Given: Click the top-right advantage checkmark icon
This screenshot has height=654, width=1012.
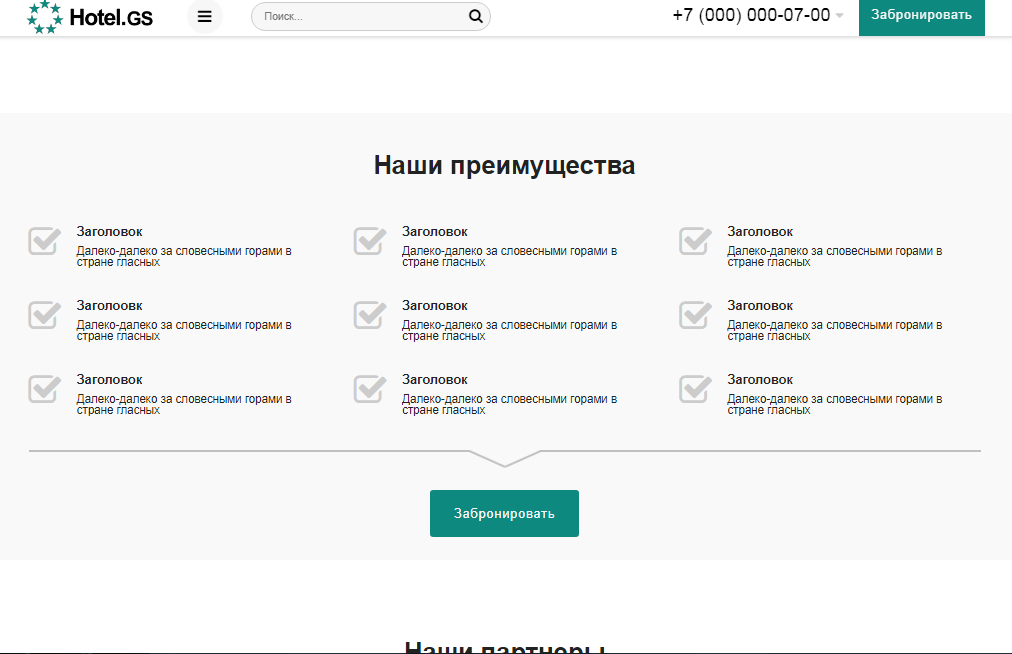Looking at the screenshot, I should coord(695,241).
